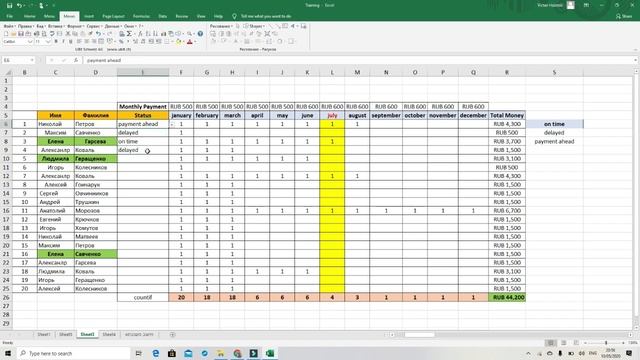Viewport: 640px width, 360px height.
Task: Click the red Font Color button
Action: point(189,42)
